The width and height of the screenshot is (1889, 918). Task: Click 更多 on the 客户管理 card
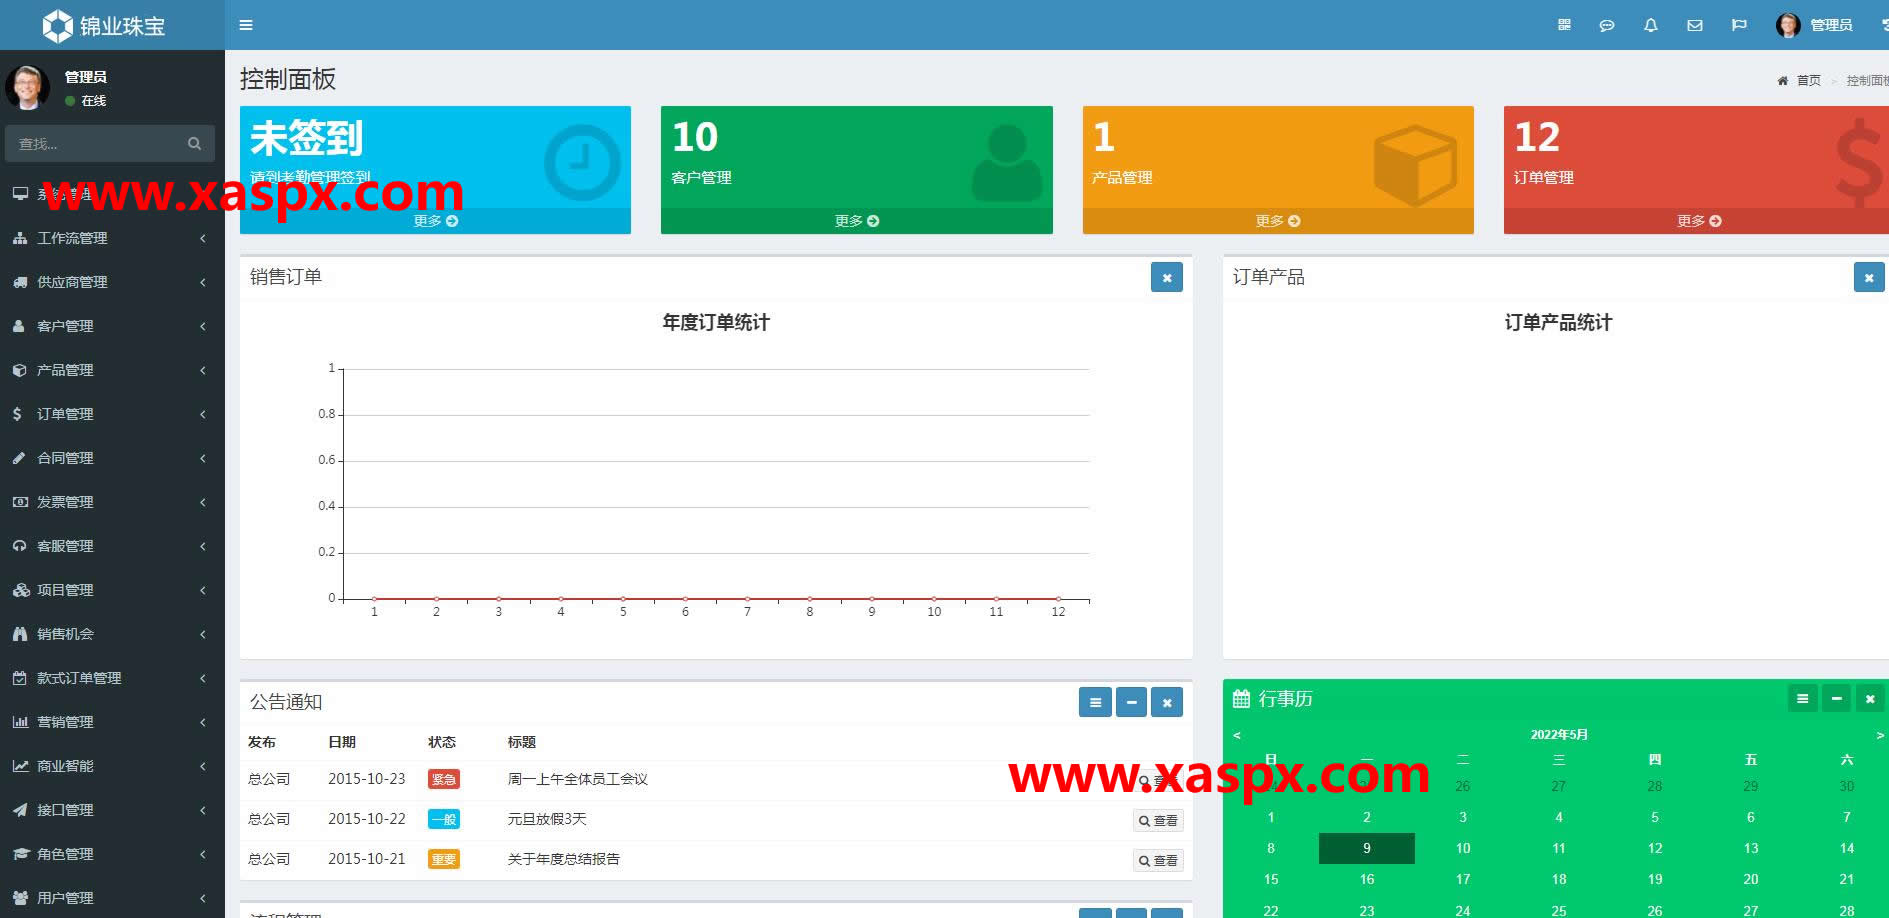pyautogui.click(x=856, y=221)
